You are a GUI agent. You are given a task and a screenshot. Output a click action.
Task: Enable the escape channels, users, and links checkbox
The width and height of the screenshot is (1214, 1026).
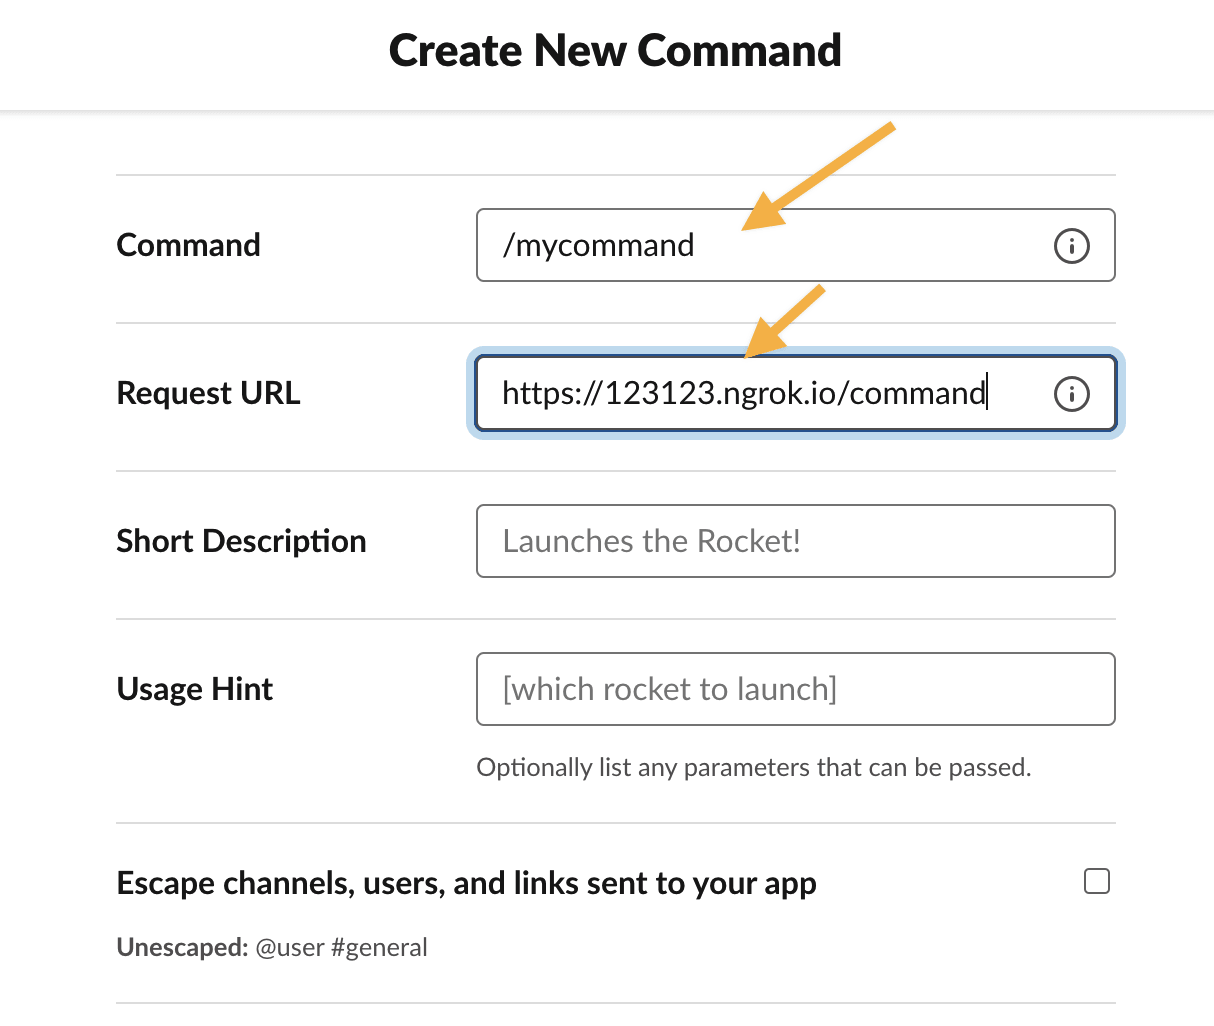point(1097,881)
